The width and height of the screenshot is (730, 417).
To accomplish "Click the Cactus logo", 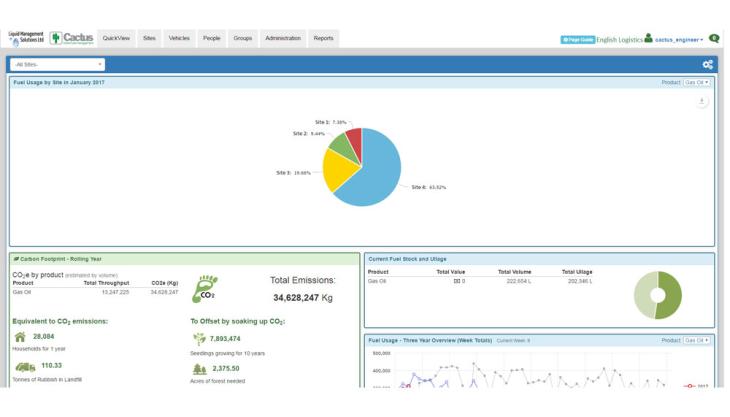I will (72, 38).
